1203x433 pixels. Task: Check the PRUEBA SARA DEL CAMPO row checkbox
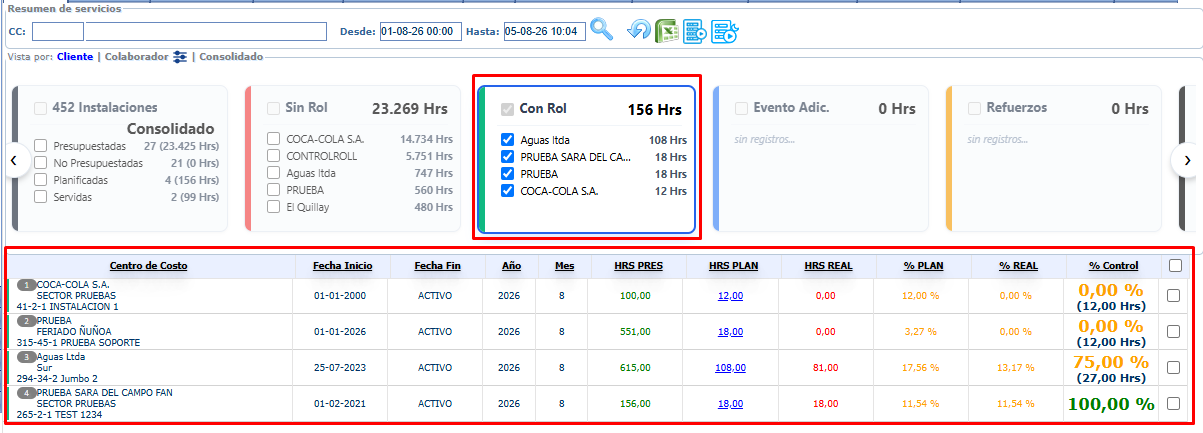(1174, 403)
